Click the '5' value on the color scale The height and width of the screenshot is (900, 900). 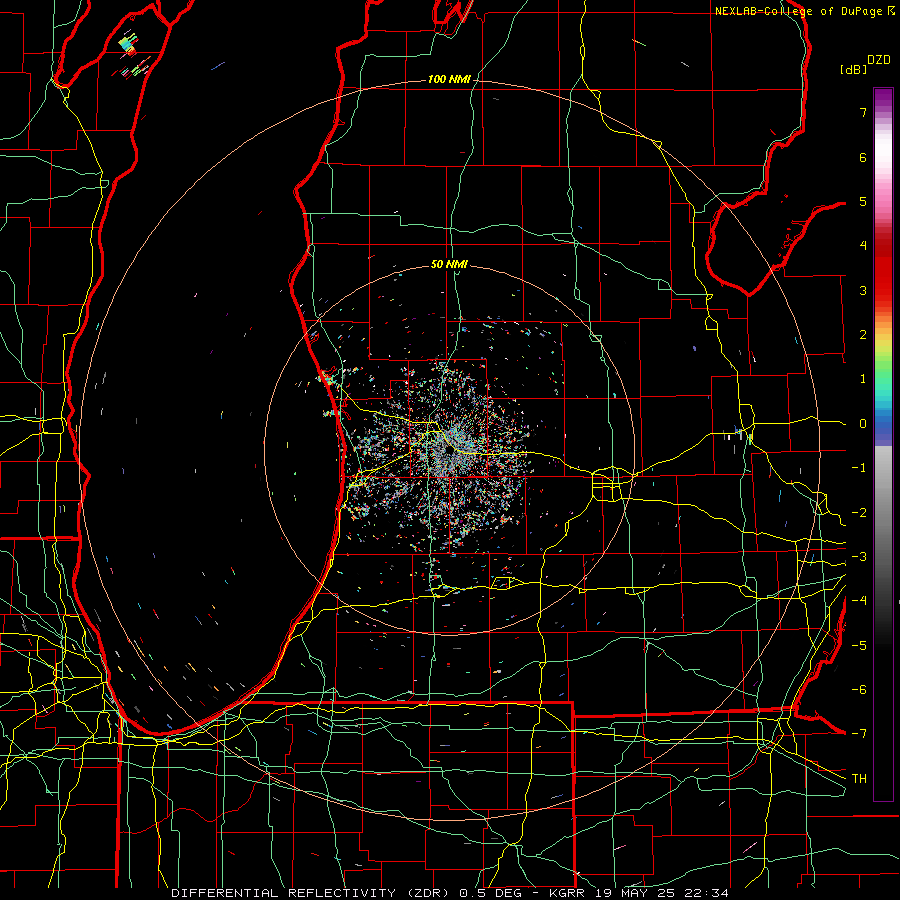pyautogui.click(x=863, y=201)
